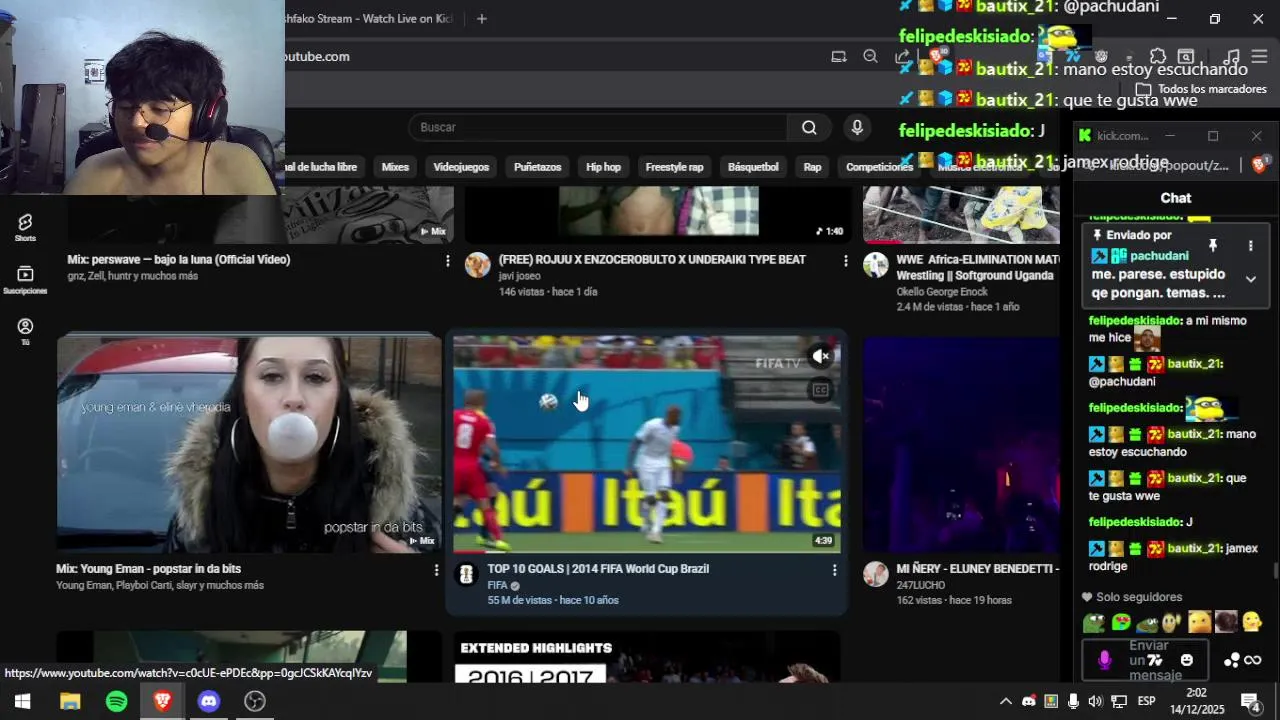Click the screen cast icon in address bar

click(x=839, y=57)
